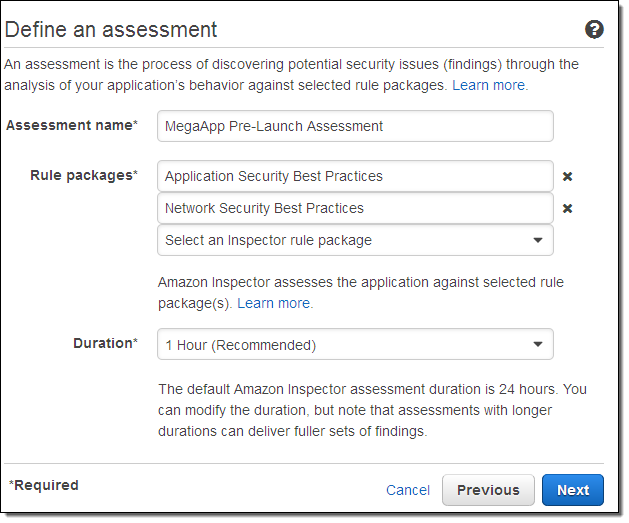629x523 pixels.
Task: Click the Application Security Best Practices field
Action: 355,176
